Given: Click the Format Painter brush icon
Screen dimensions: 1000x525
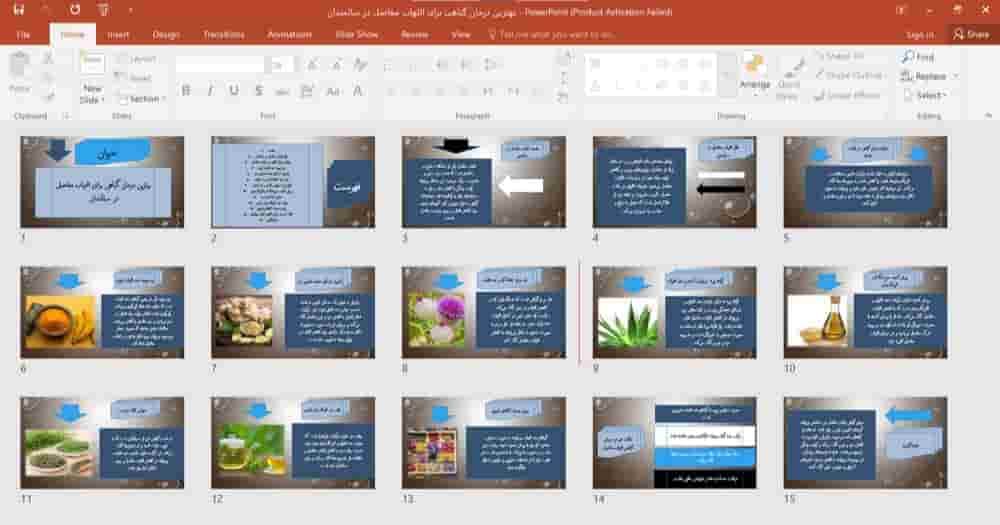Looking at the screenshot, I should click(48, 96).
